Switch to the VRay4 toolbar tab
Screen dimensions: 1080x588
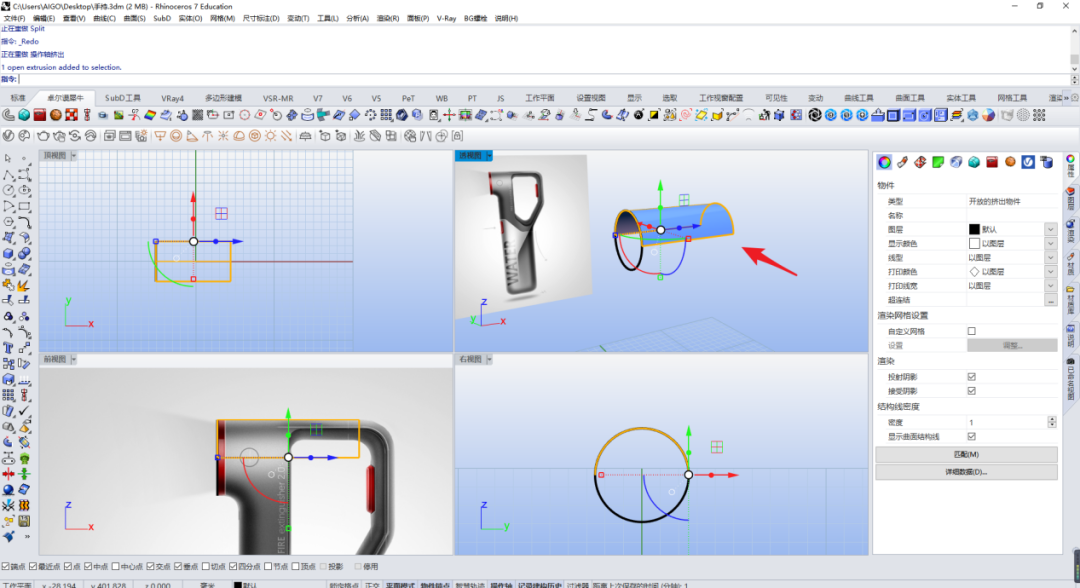172,98
